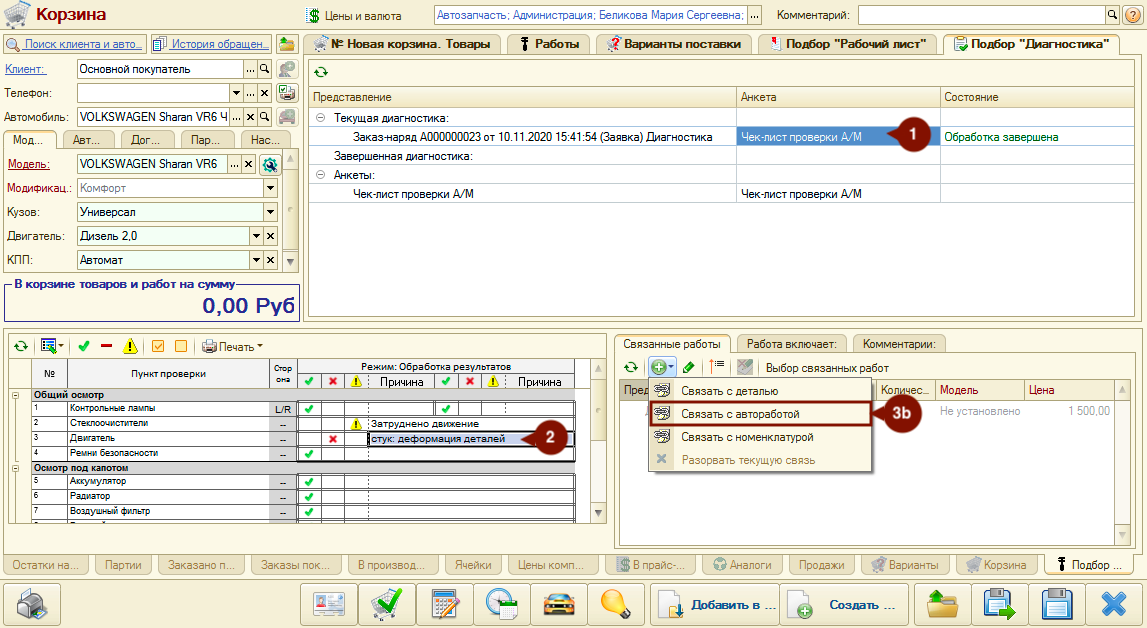Image resolution: width=1147 pixels, height=628 pixels.
Task: Open the Кузов dropdown arrow
Action: (271, 212)
